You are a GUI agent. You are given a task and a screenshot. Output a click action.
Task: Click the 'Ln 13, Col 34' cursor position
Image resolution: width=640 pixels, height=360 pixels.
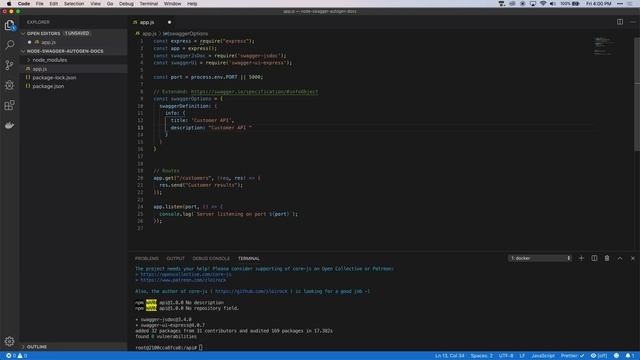coord(449,356)
